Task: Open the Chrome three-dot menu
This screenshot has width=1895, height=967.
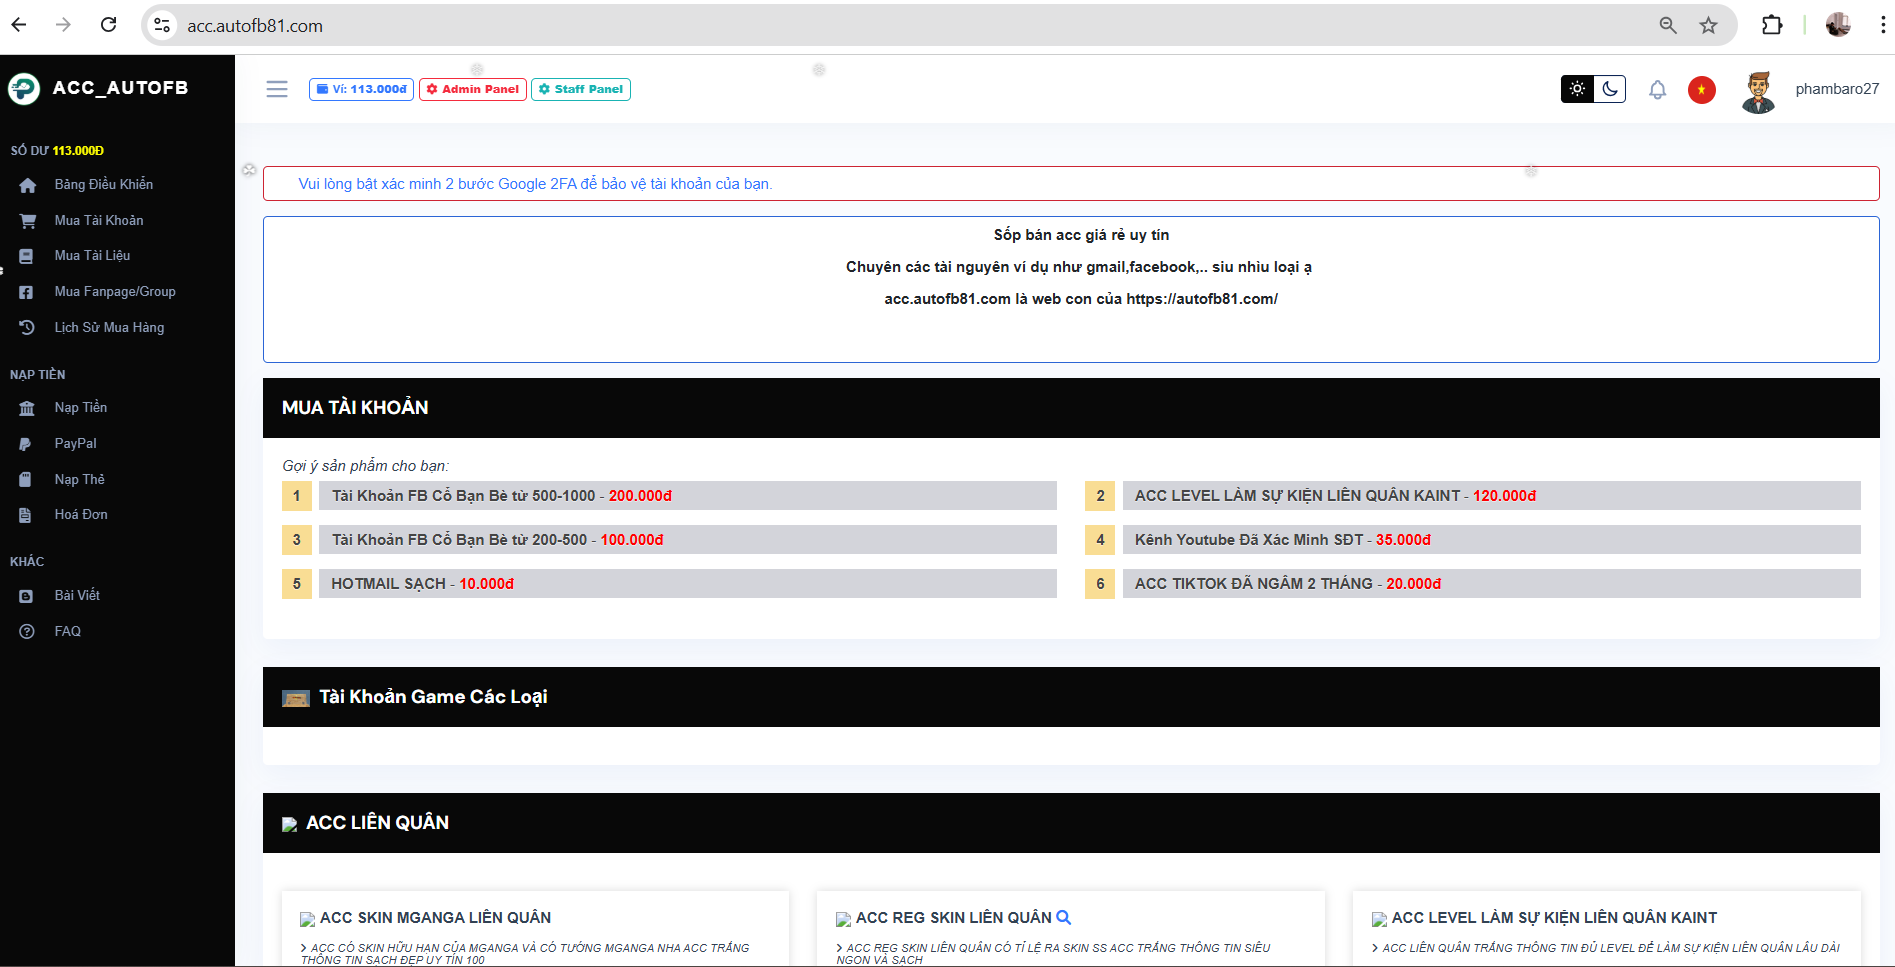Action: click(1882, 25)
